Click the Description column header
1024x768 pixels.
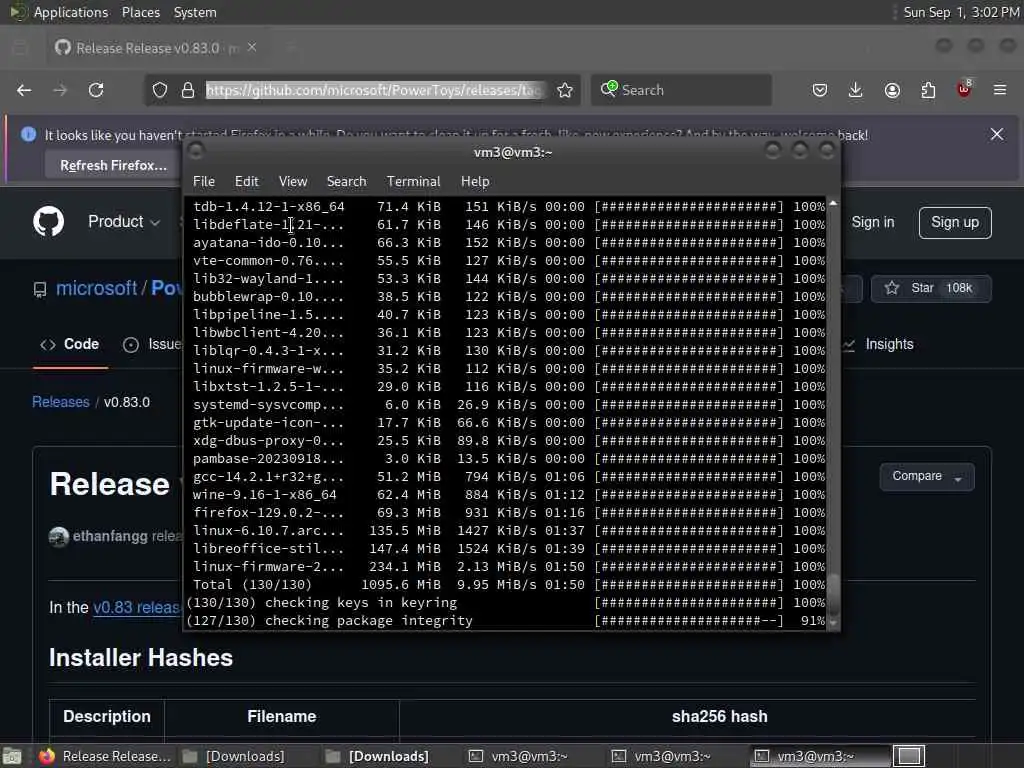click(106, 716)
